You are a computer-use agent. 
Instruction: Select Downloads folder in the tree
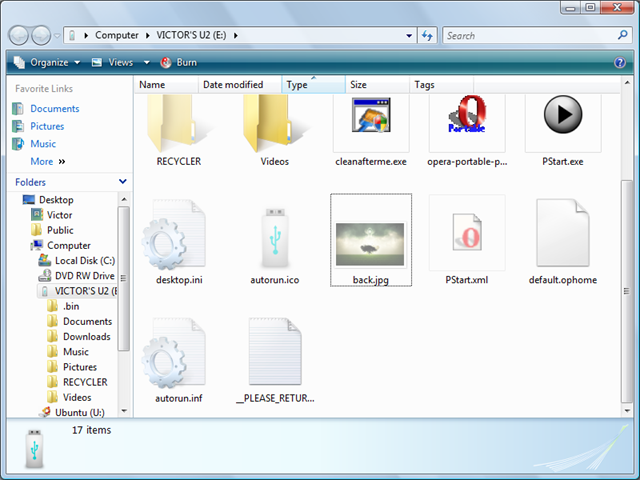click(x=87, y=337)
